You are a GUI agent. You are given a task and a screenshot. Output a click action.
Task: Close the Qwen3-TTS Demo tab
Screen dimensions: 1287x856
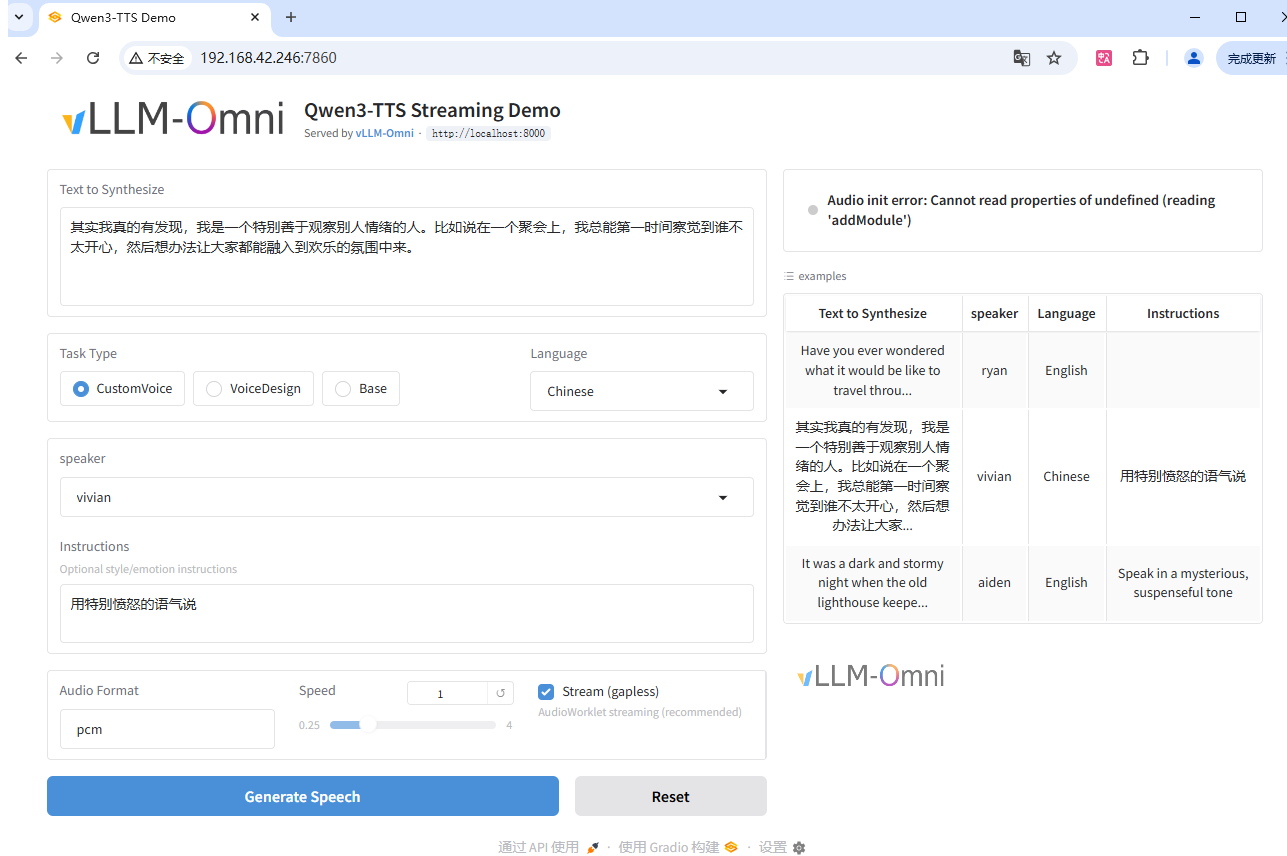tap(255, 17)
